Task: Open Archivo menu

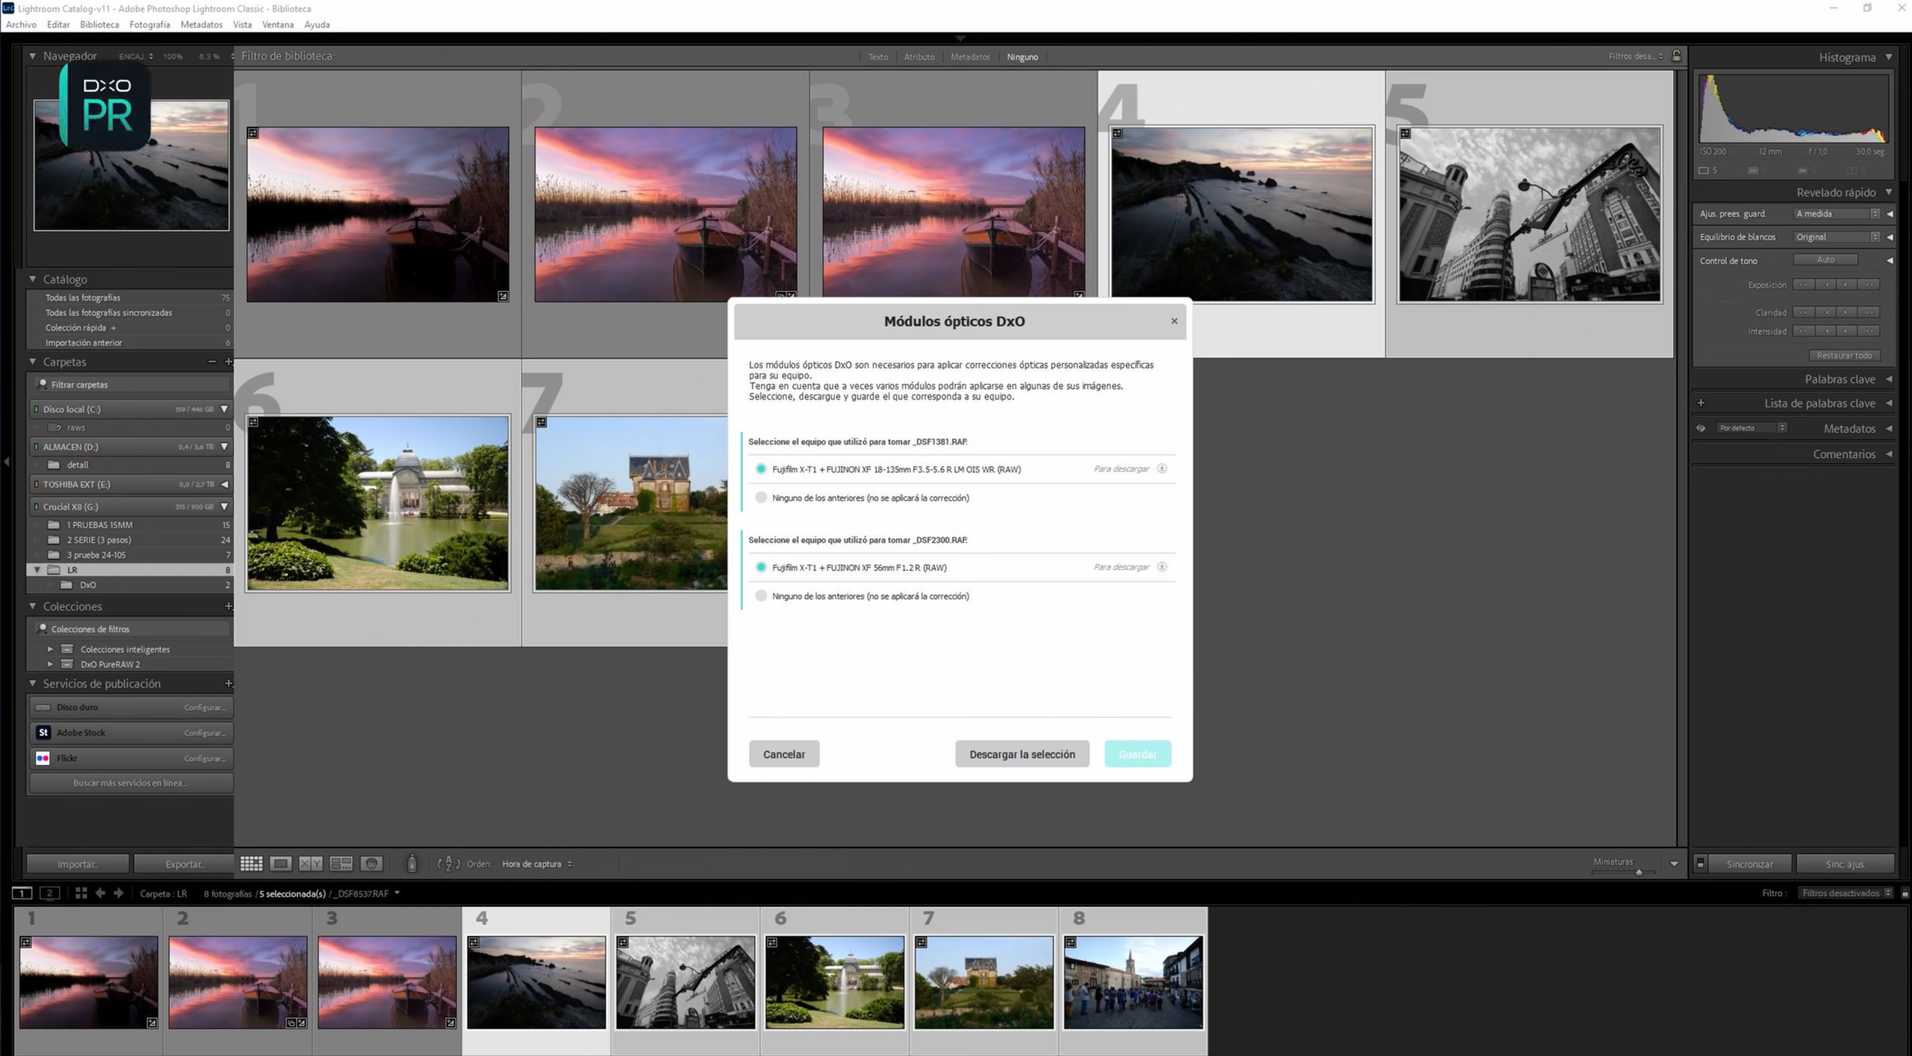Action: [21, 24]
